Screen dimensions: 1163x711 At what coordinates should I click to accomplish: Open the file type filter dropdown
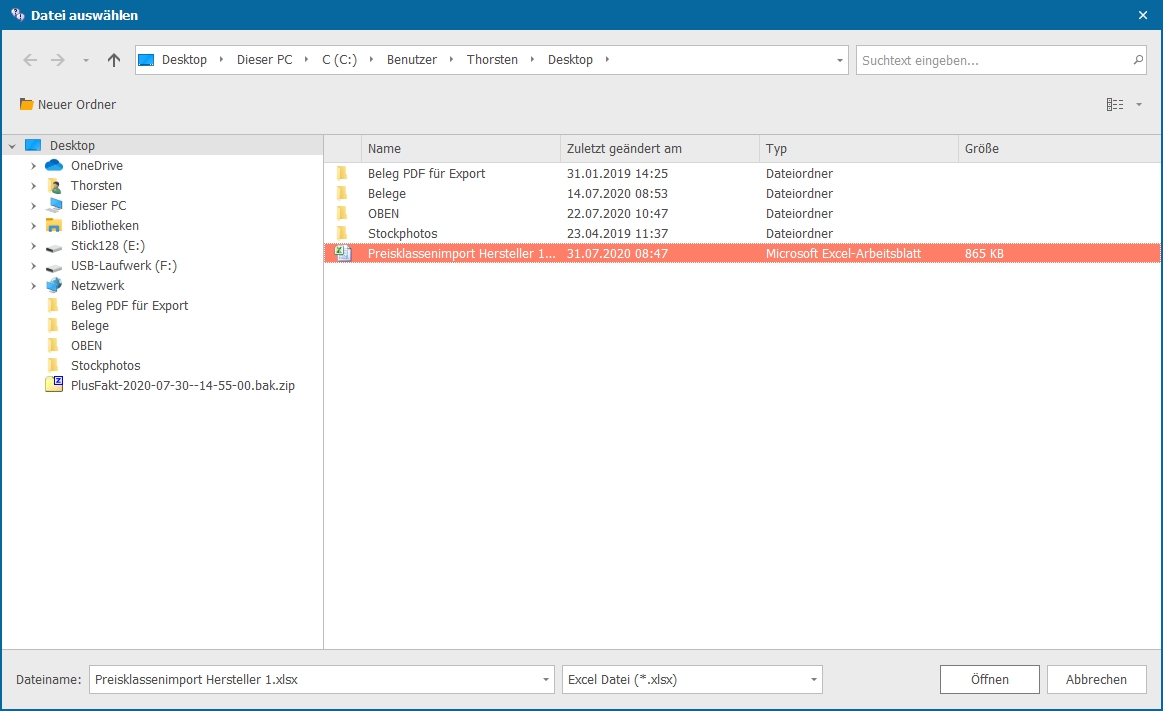click(813, 680)
